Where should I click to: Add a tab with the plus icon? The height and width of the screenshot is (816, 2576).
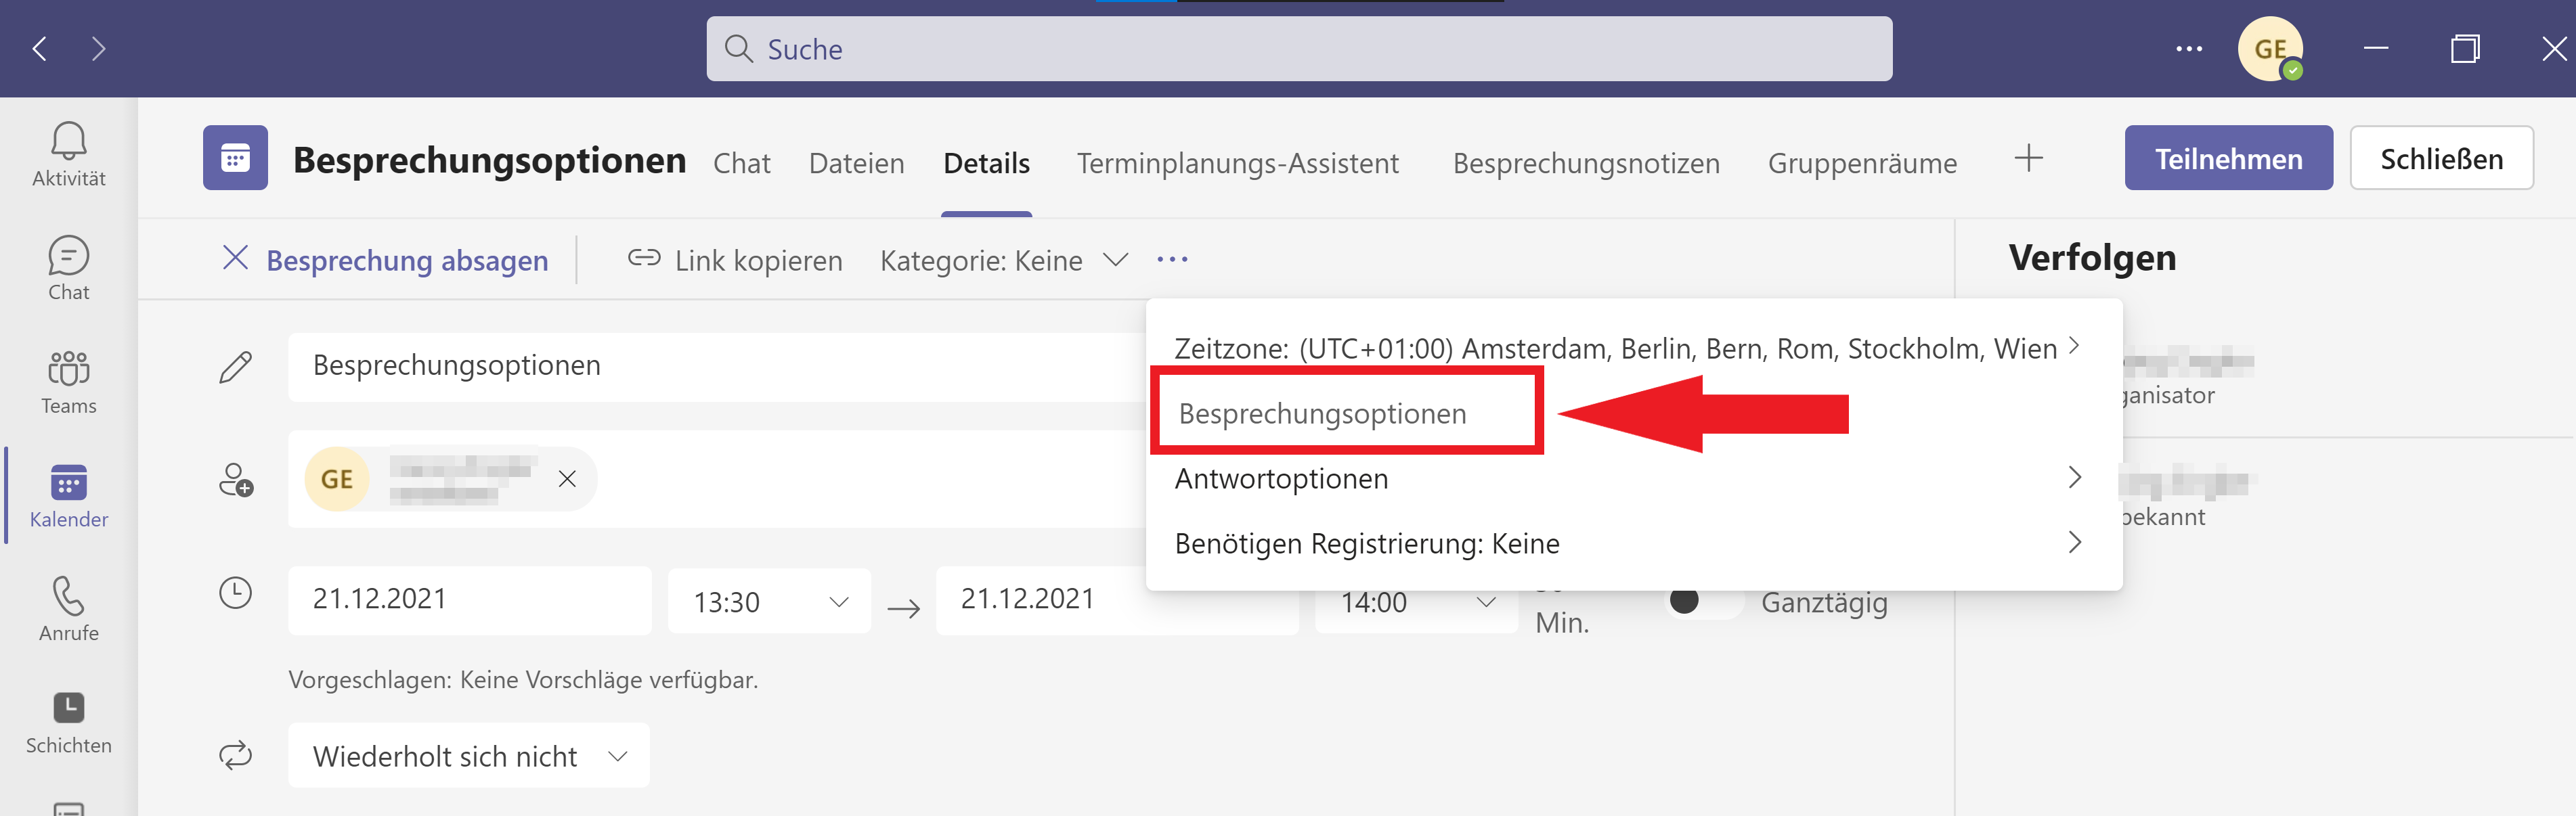[x=2028, y=158]
